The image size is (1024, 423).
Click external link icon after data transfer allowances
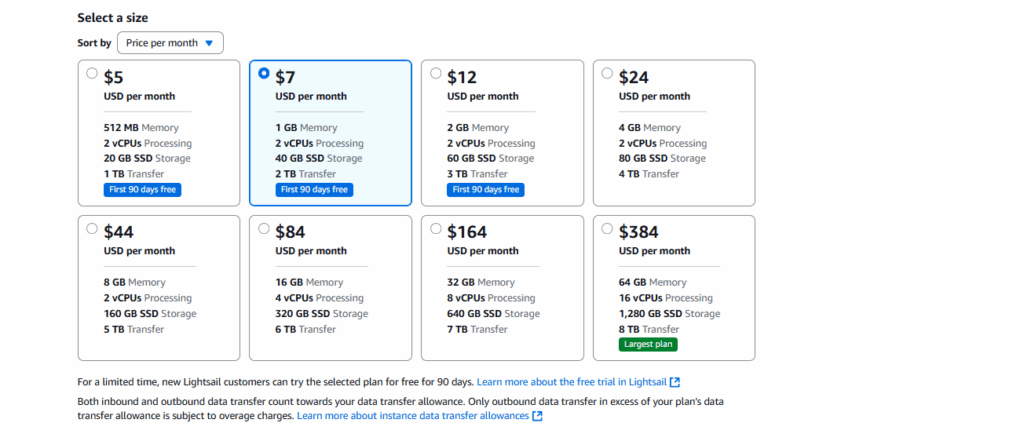click(537, 416)
